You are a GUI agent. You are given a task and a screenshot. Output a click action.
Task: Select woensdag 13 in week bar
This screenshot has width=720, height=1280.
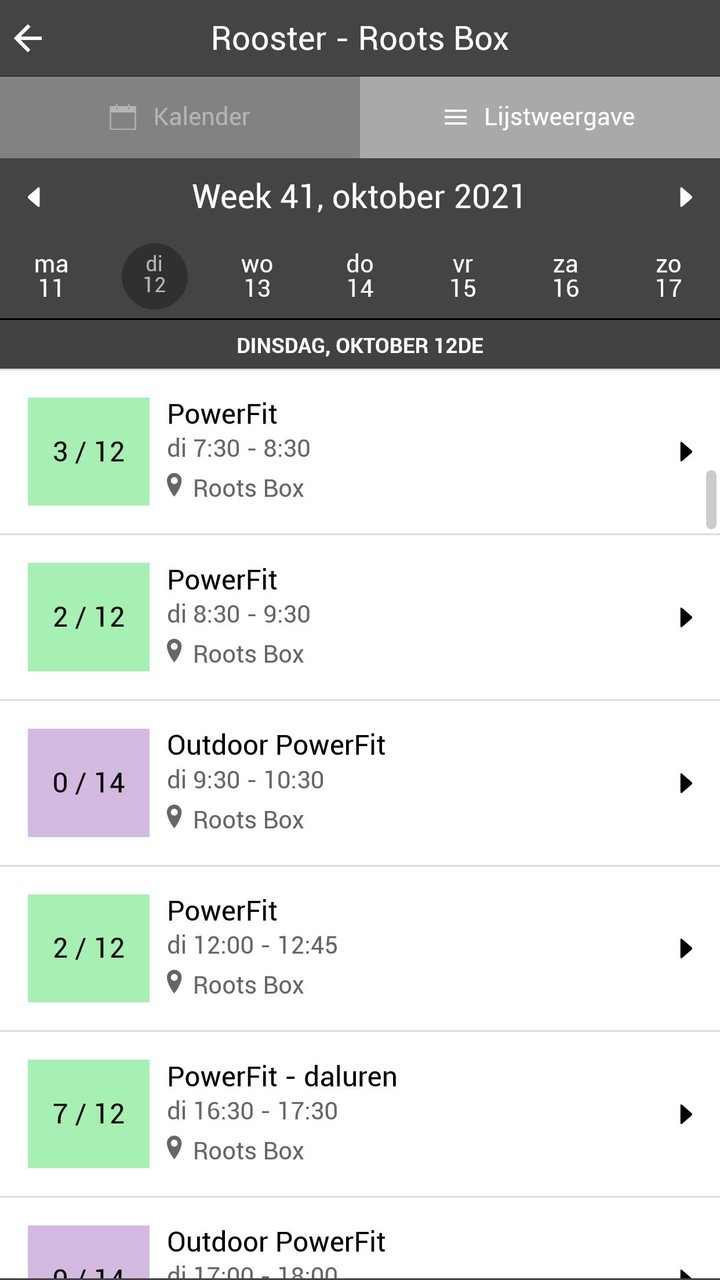pyautogui.click(x=257, y=277)
